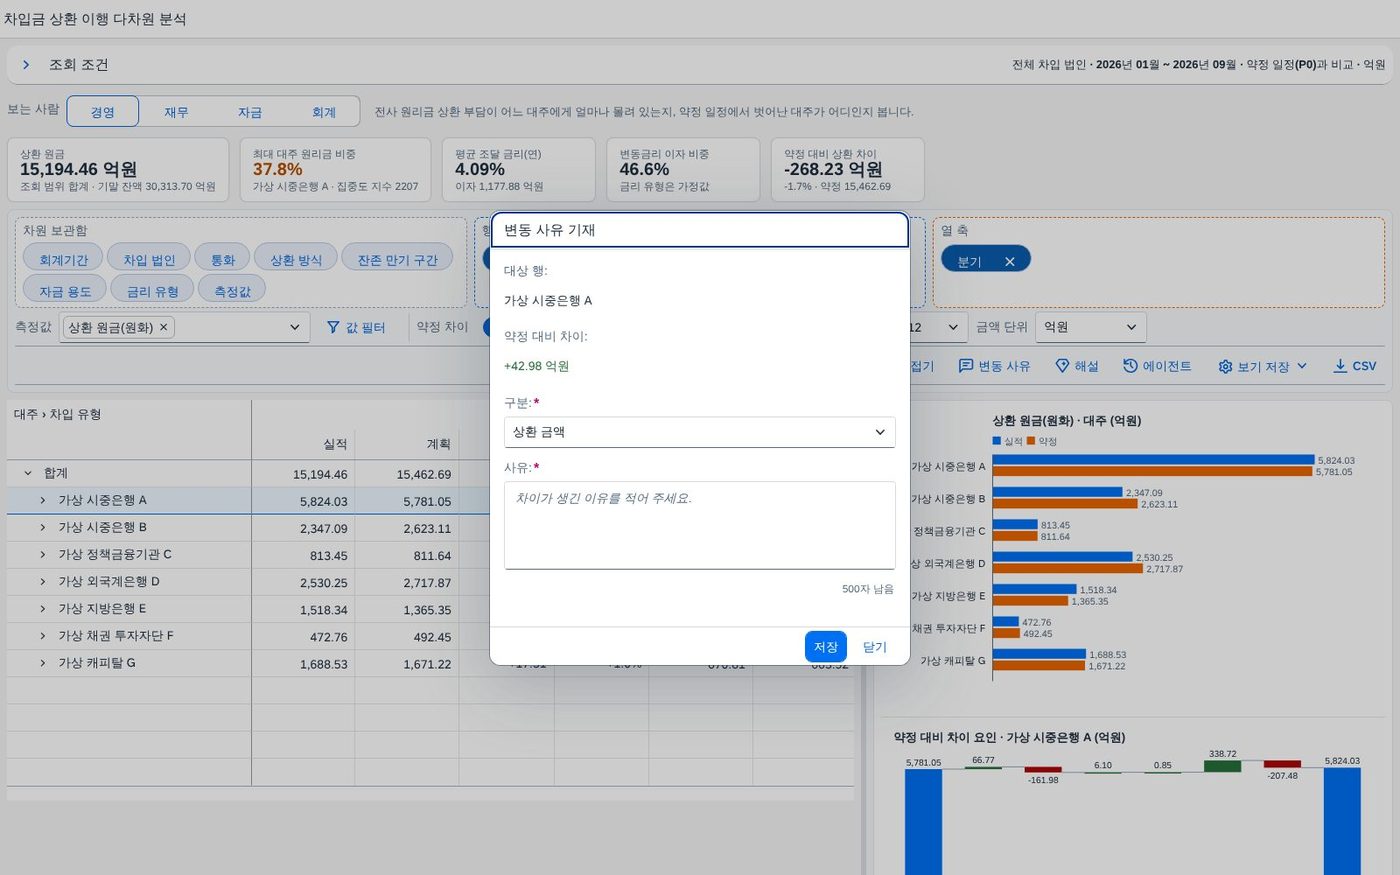Open the 보기 저장 settings menu
This screenshot has height=875, width=1400.
[x=1263, y=366]
